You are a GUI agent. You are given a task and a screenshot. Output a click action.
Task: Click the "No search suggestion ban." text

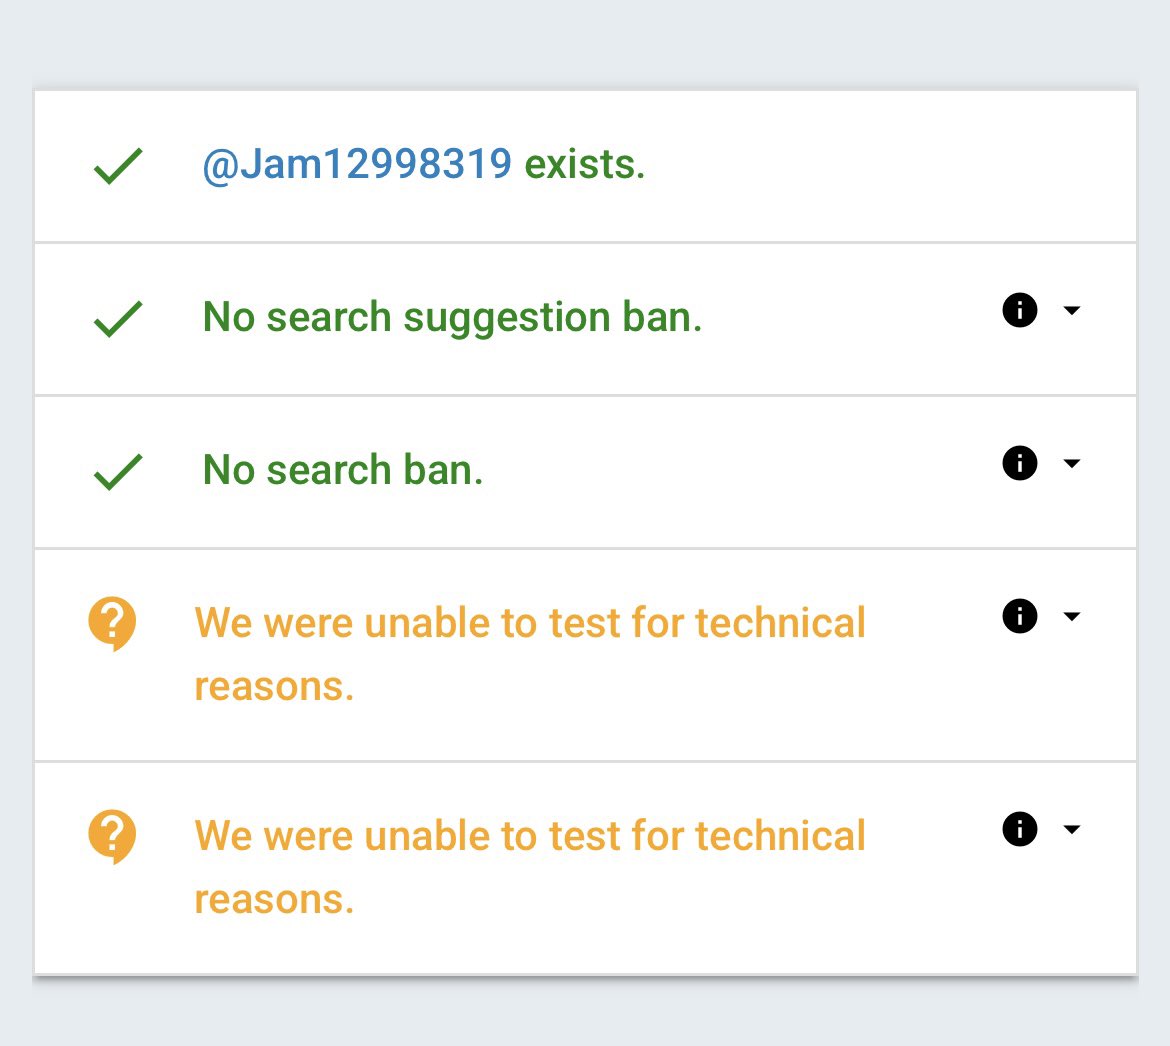point(452,318)
